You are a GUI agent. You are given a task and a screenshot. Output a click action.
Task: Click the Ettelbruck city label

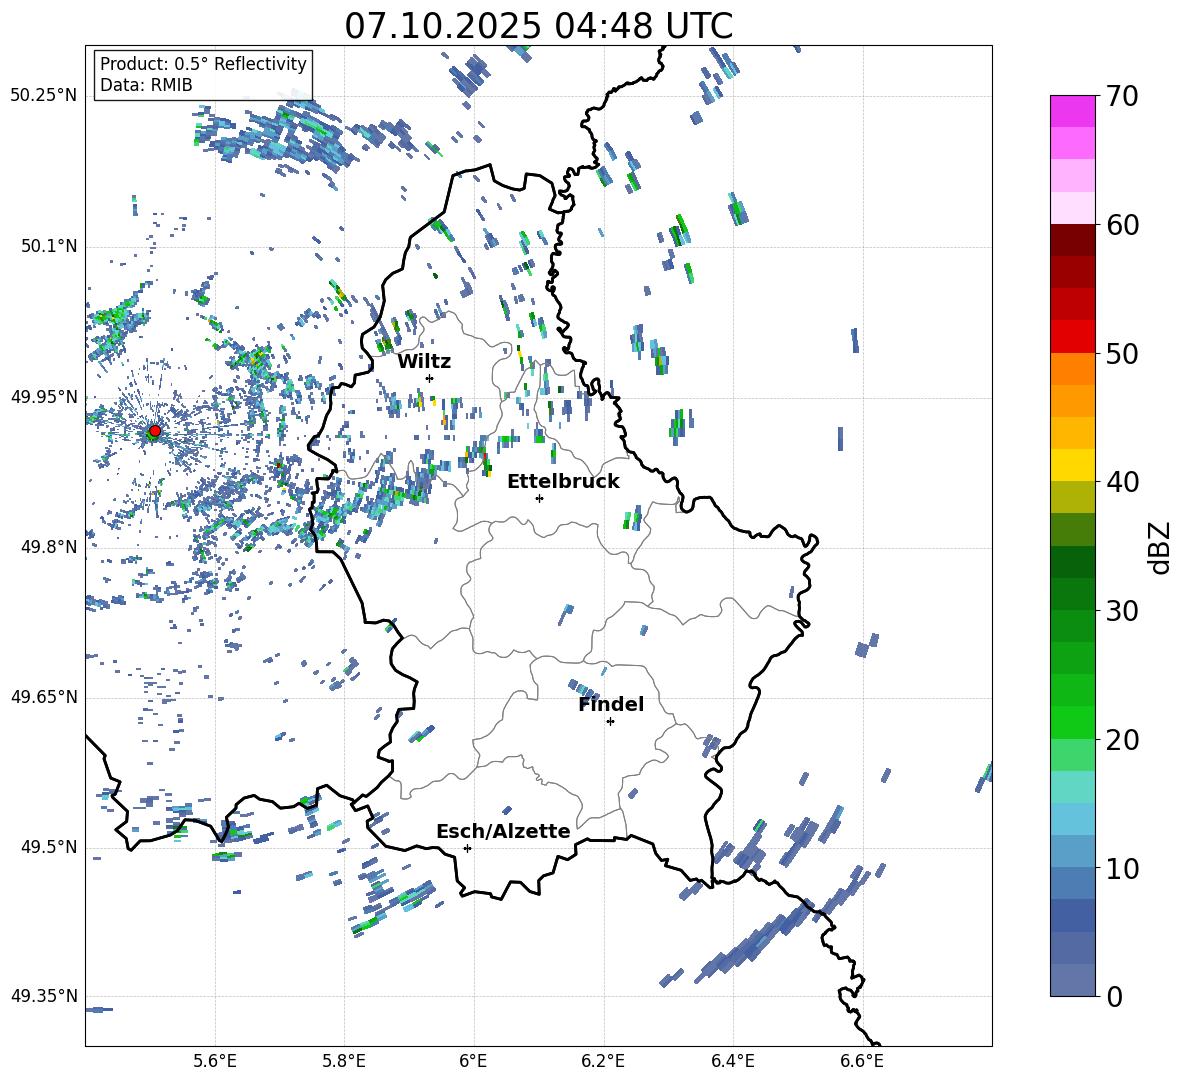coord(563,482)
